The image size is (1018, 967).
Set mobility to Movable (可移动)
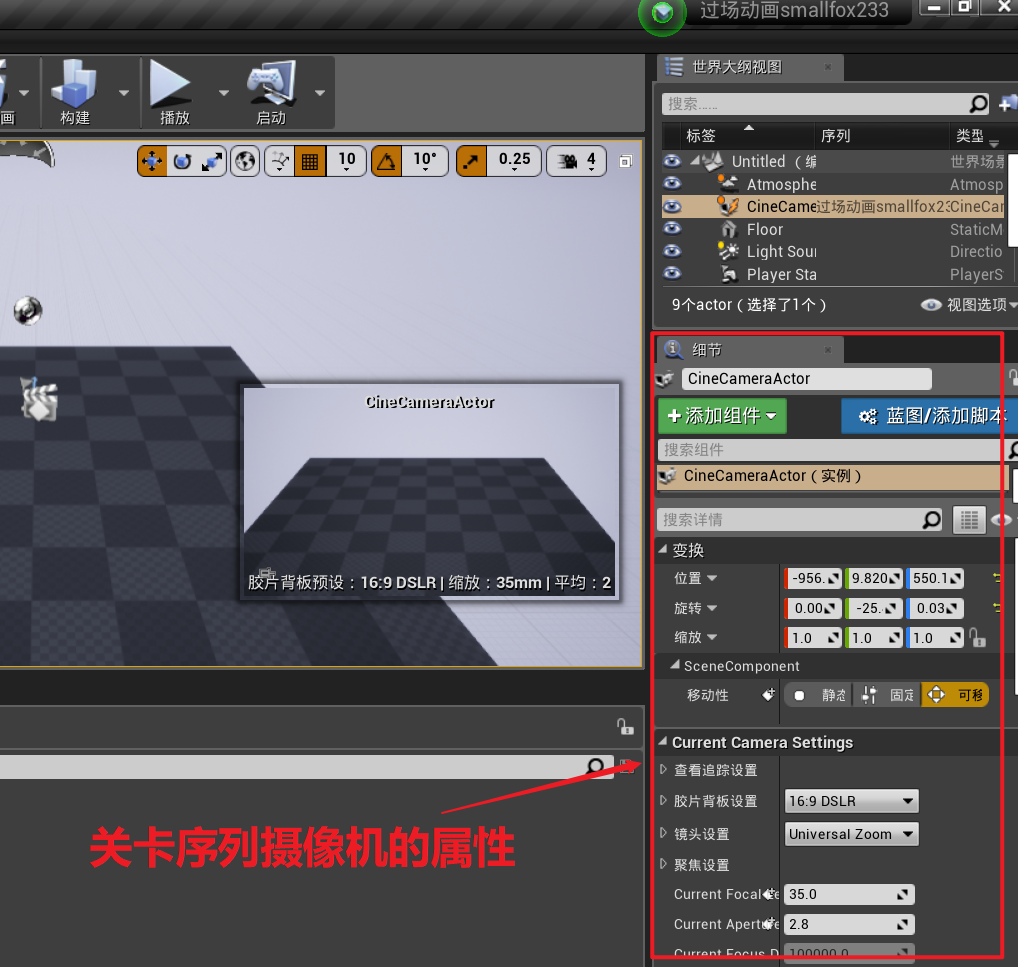954,696
